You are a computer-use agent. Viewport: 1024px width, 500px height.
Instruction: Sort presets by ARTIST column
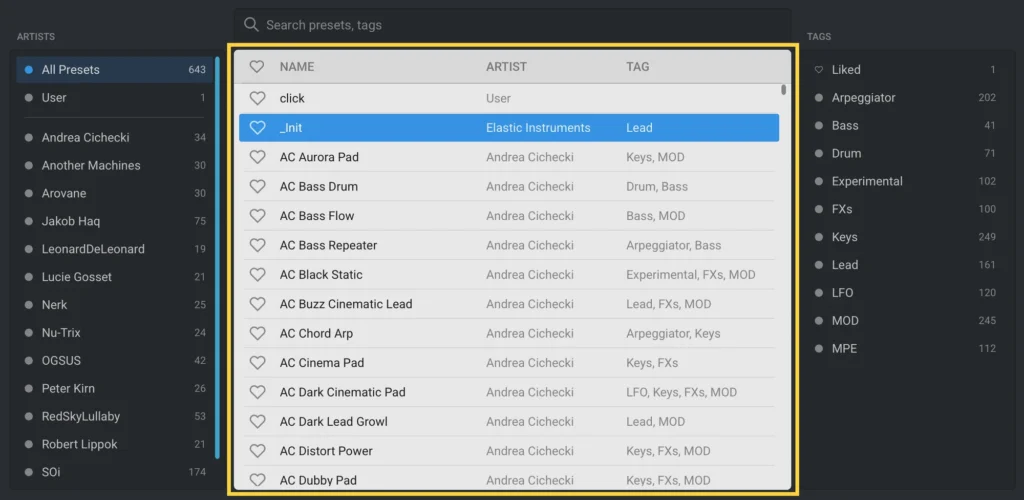506,67
